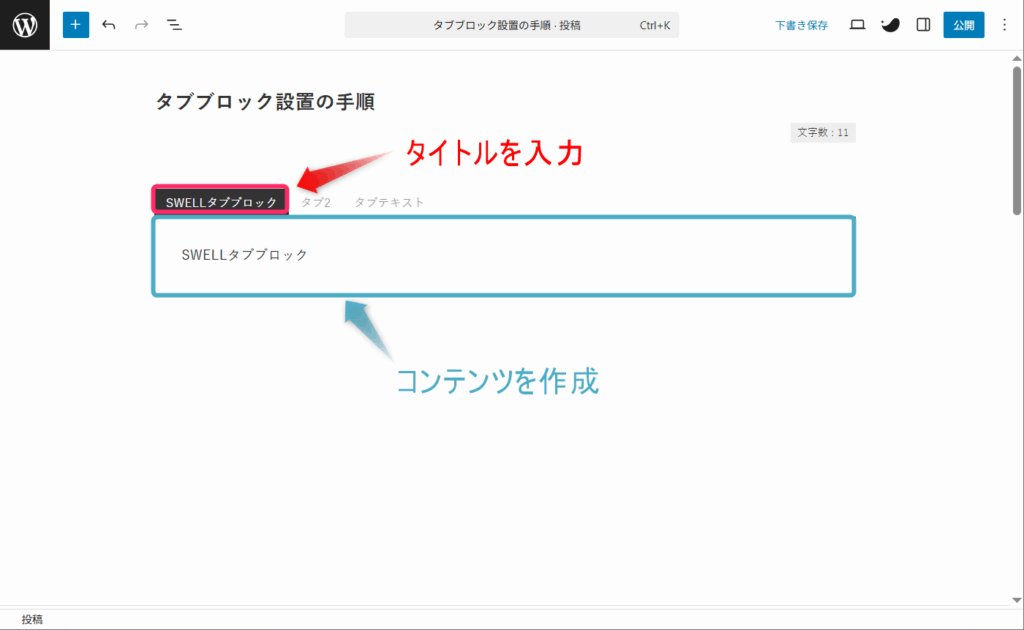Edit the post title タブブロック設置の手順

tap(264, 102)
